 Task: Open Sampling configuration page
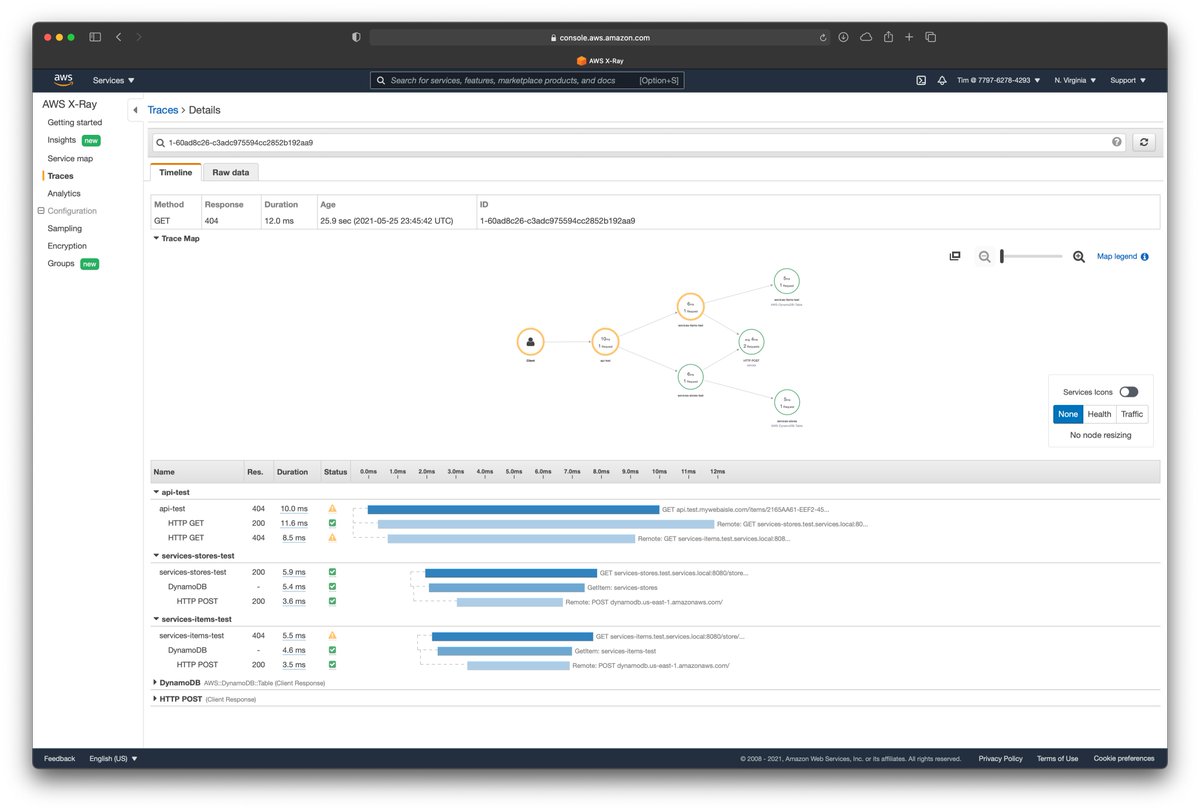(65, 228)
